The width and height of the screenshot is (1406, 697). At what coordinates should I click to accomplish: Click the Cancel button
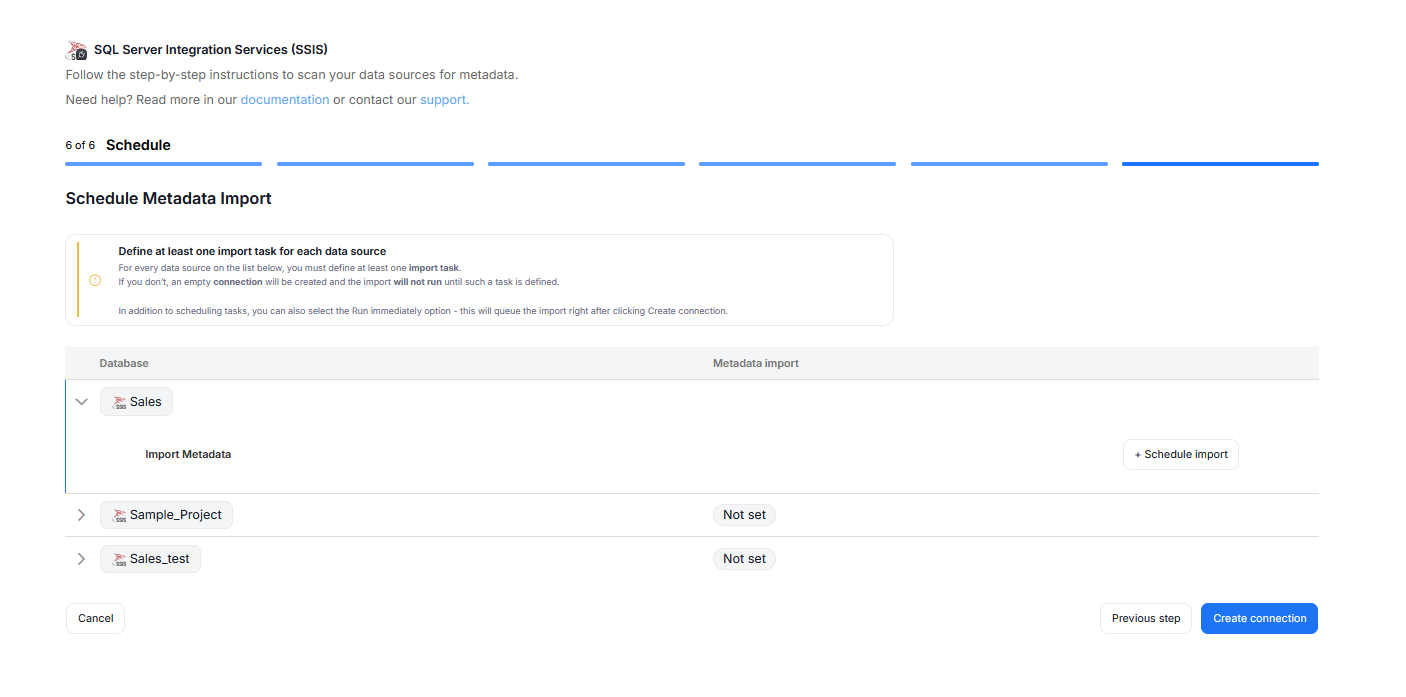click(x=95, y=618)
